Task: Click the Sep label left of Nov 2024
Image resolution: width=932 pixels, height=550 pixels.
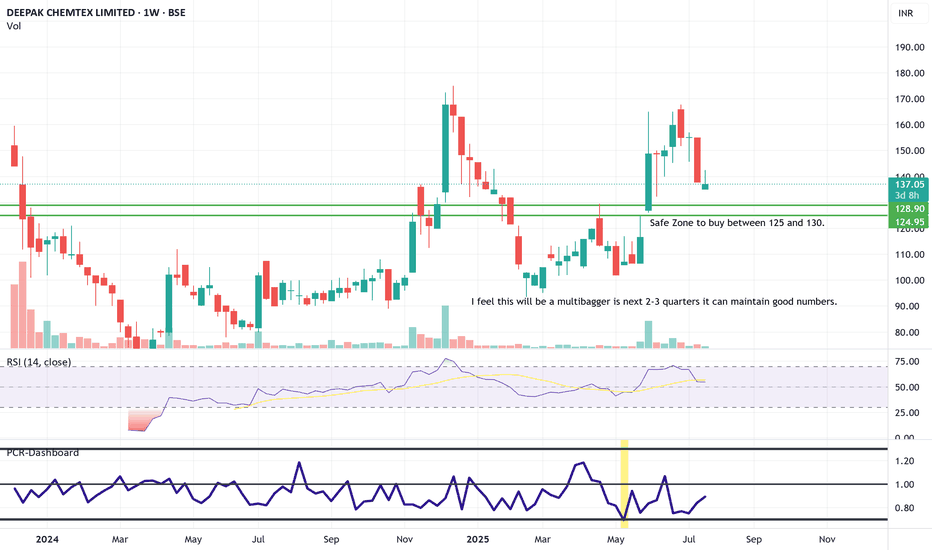Action: pyautogui.click(x=331, y=539)
